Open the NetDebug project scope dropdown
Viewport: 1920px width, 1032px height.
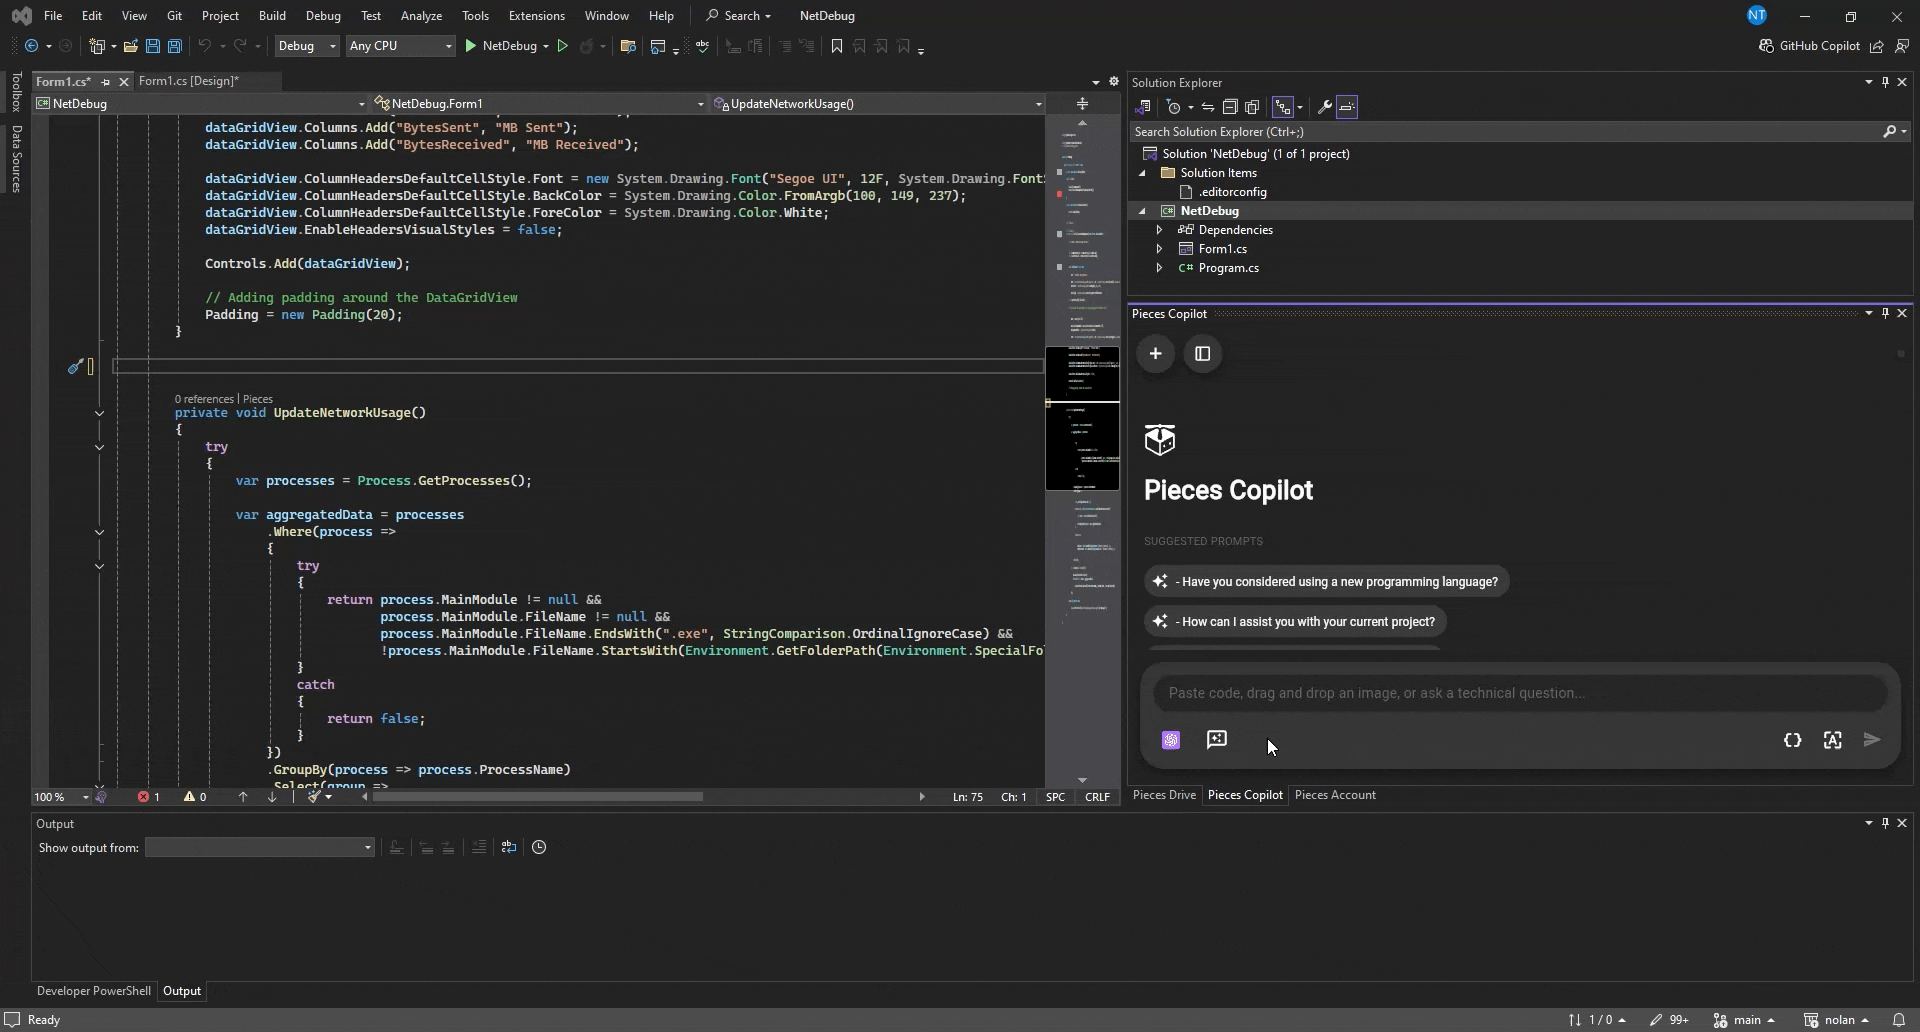tap(200, 104)
